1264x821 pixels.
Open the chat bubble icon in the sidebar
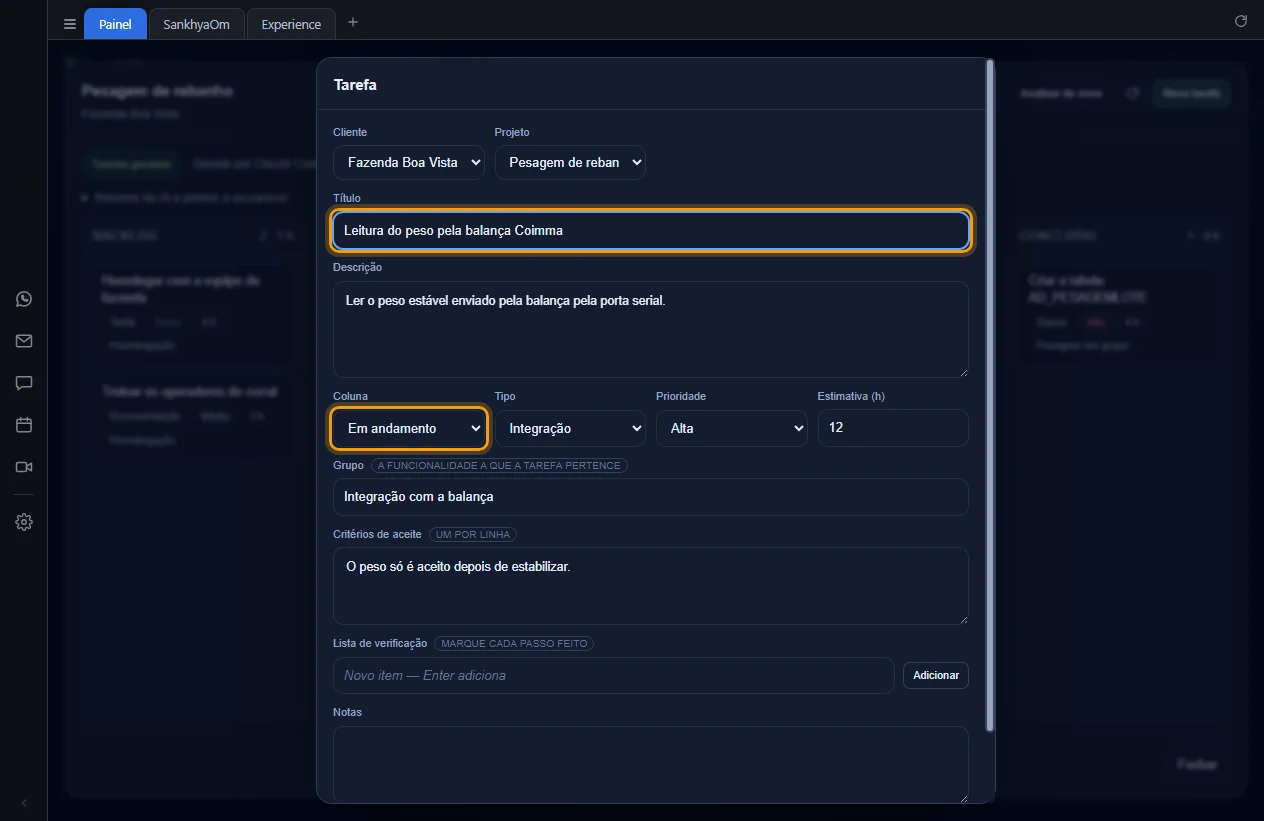[24, 383]
